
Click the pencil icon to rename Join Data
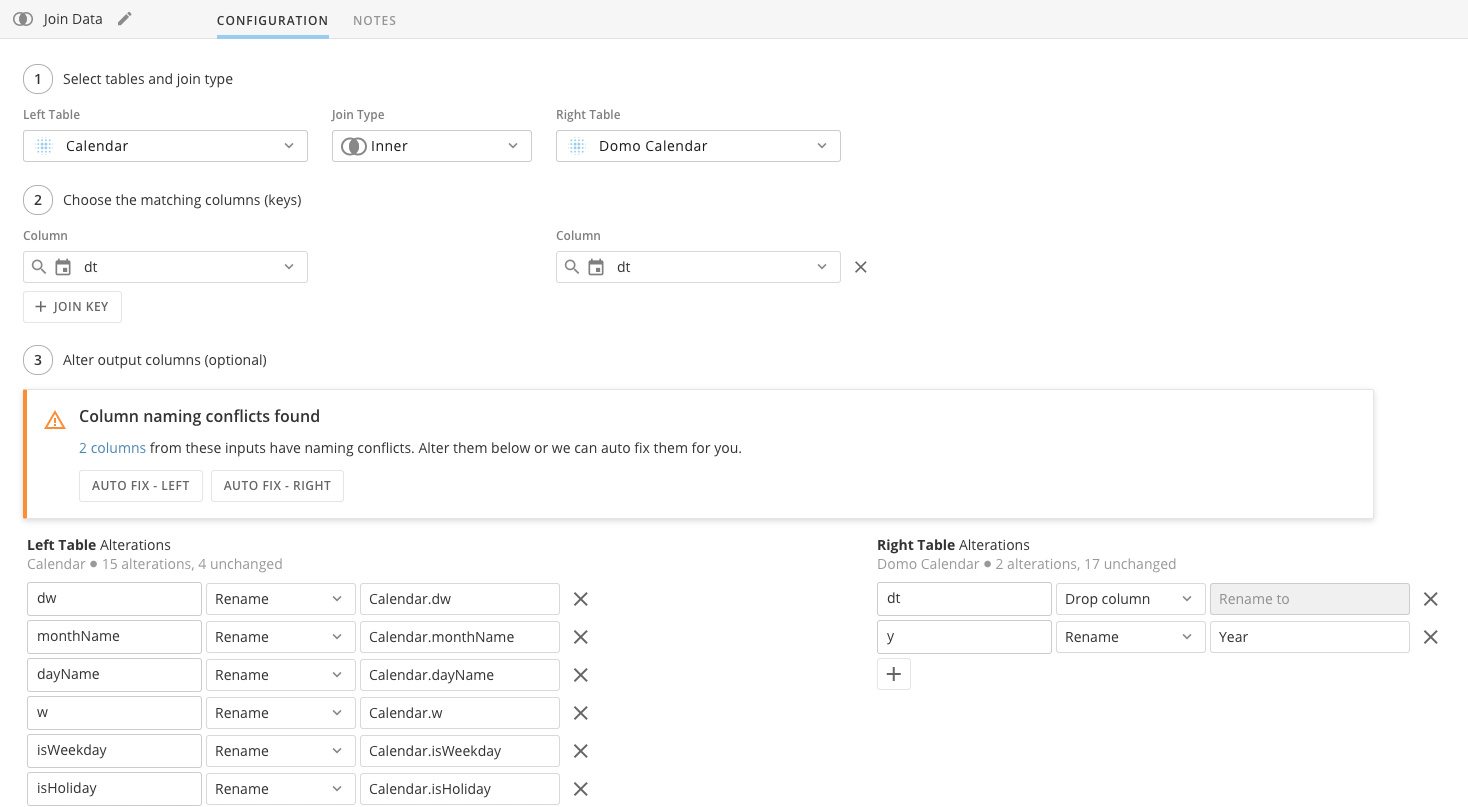(x=125, y=19)
